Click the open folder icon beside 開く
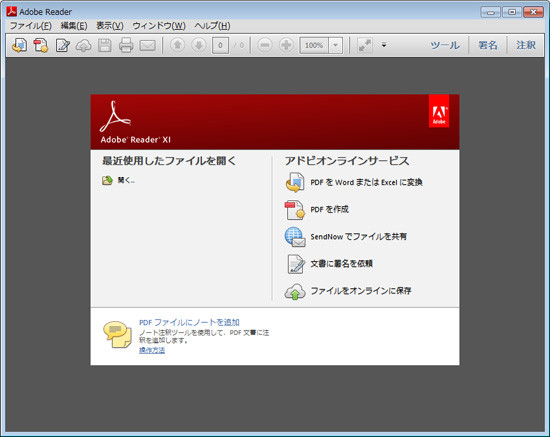Image resolution: width=550 pixels, height=437 pixels. tap(107, 180)
